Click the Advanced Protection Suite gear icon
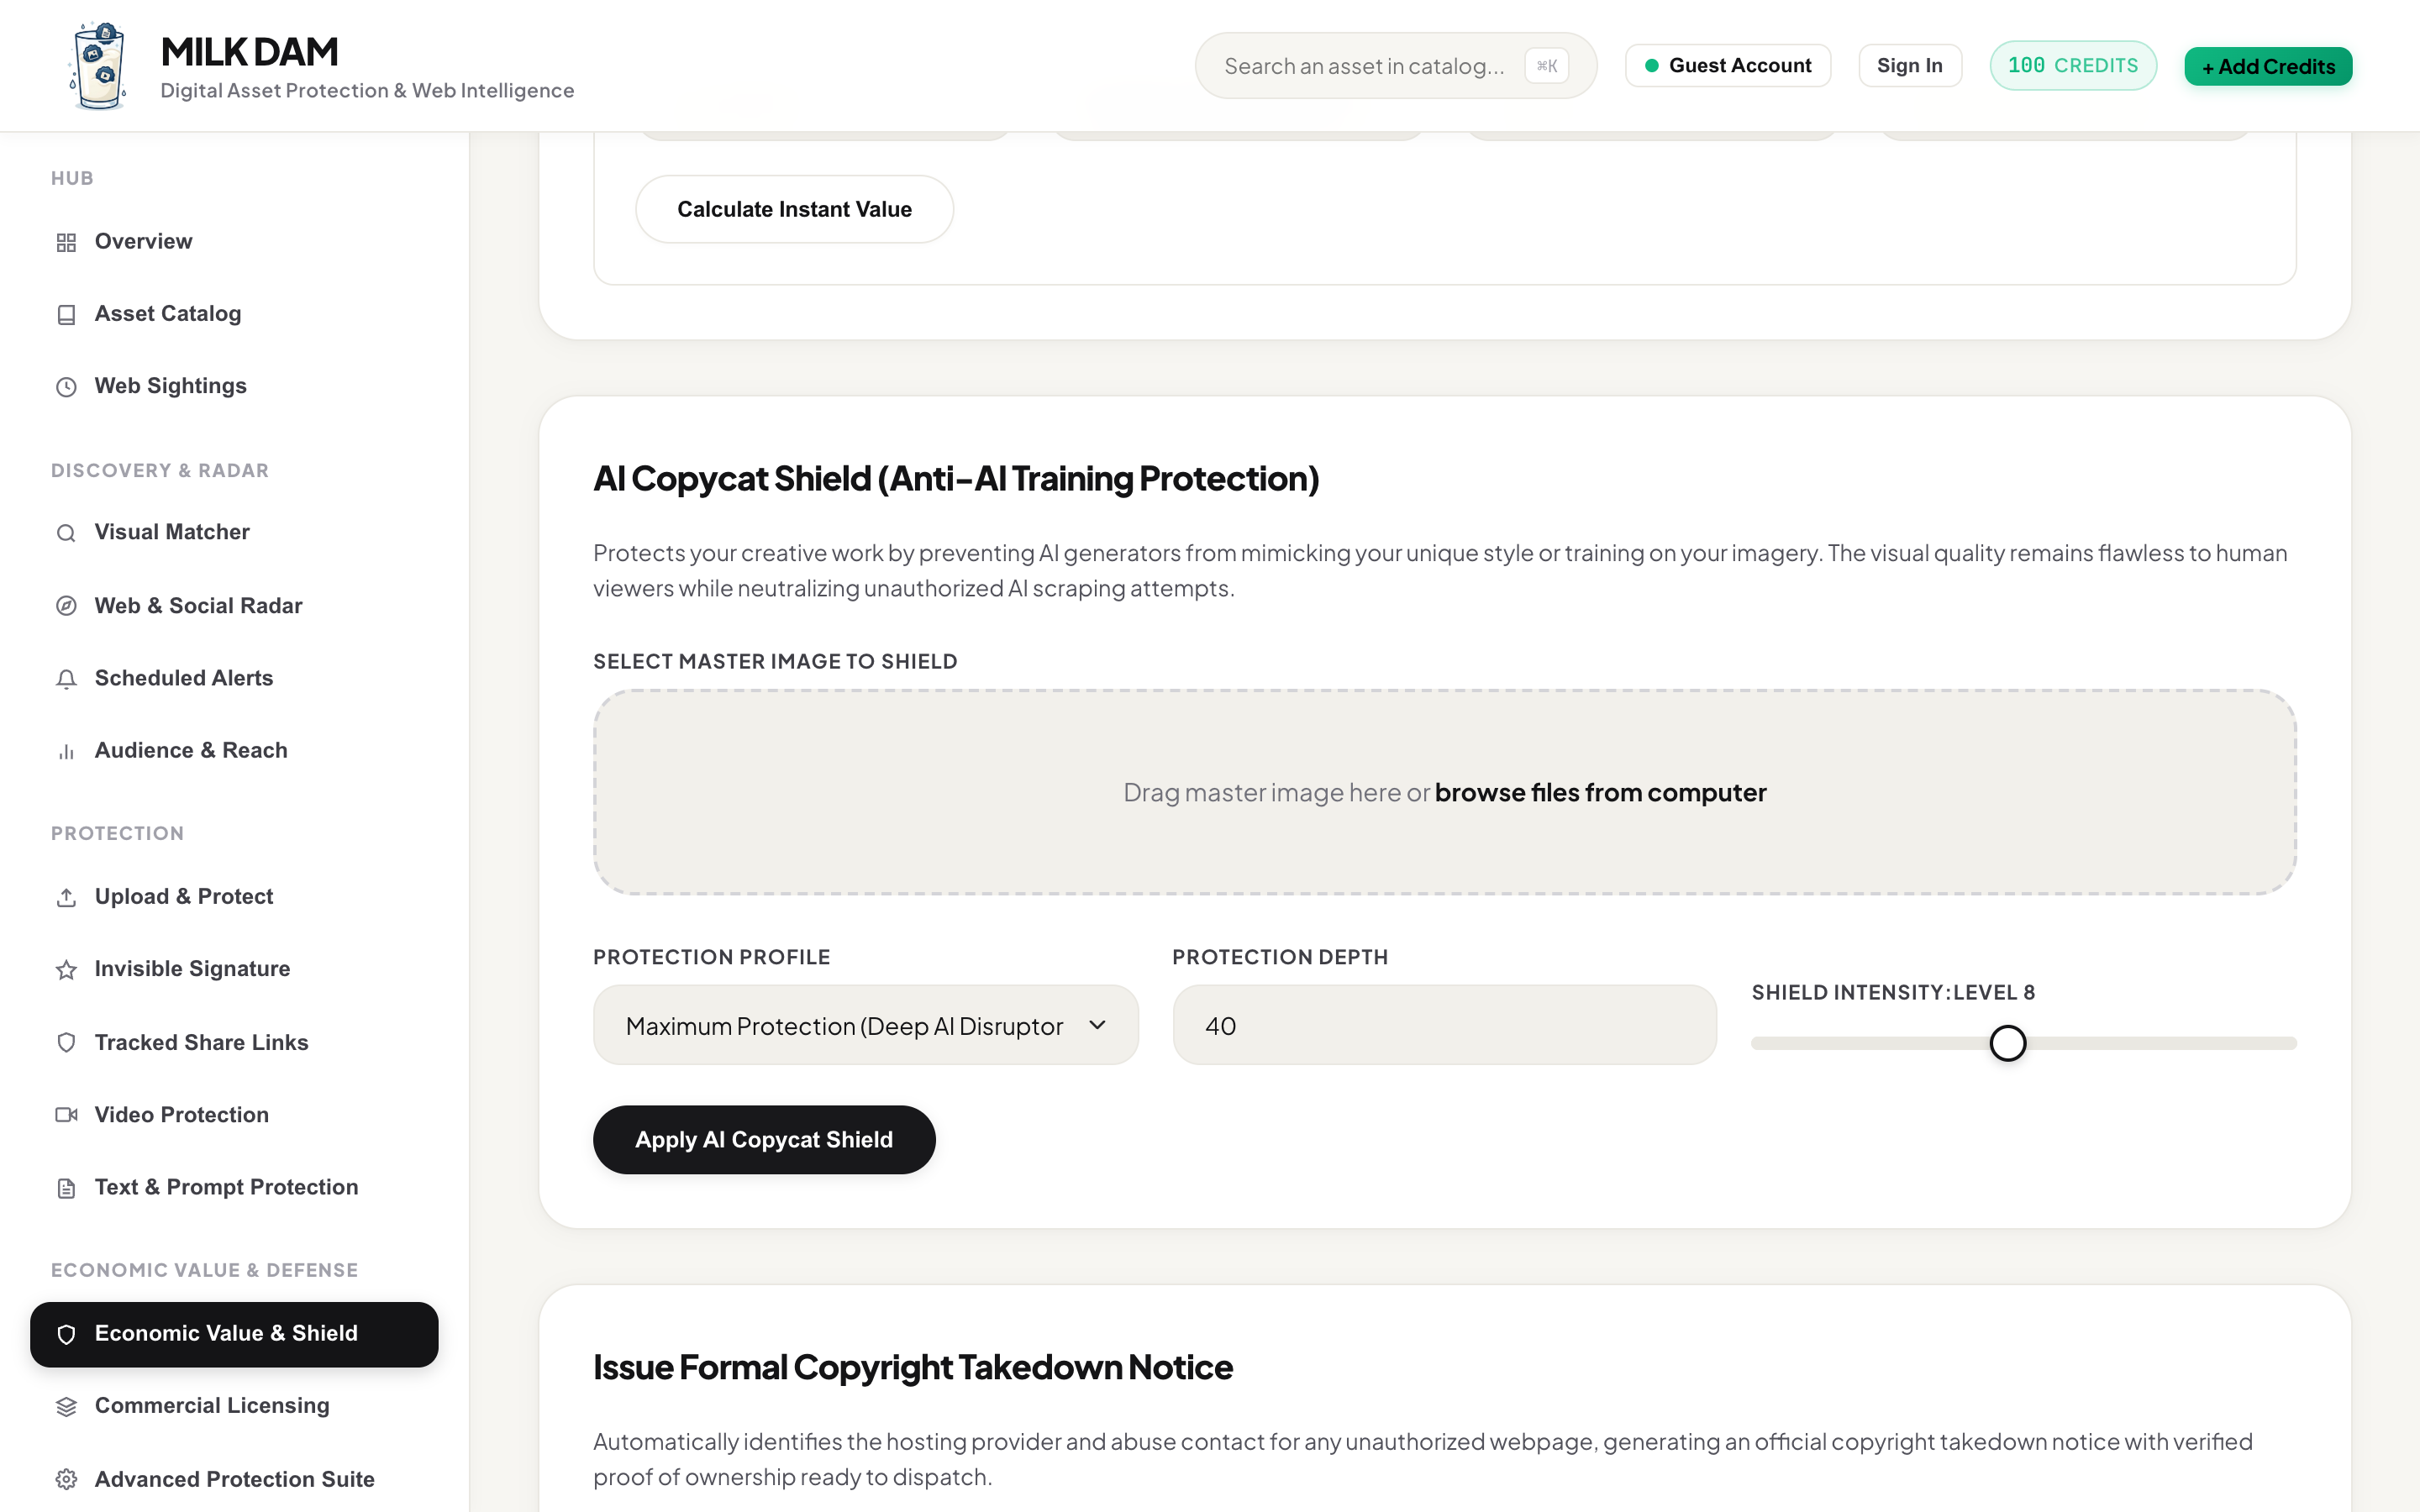The image size is (2420, 1512). pos(66,1480)
